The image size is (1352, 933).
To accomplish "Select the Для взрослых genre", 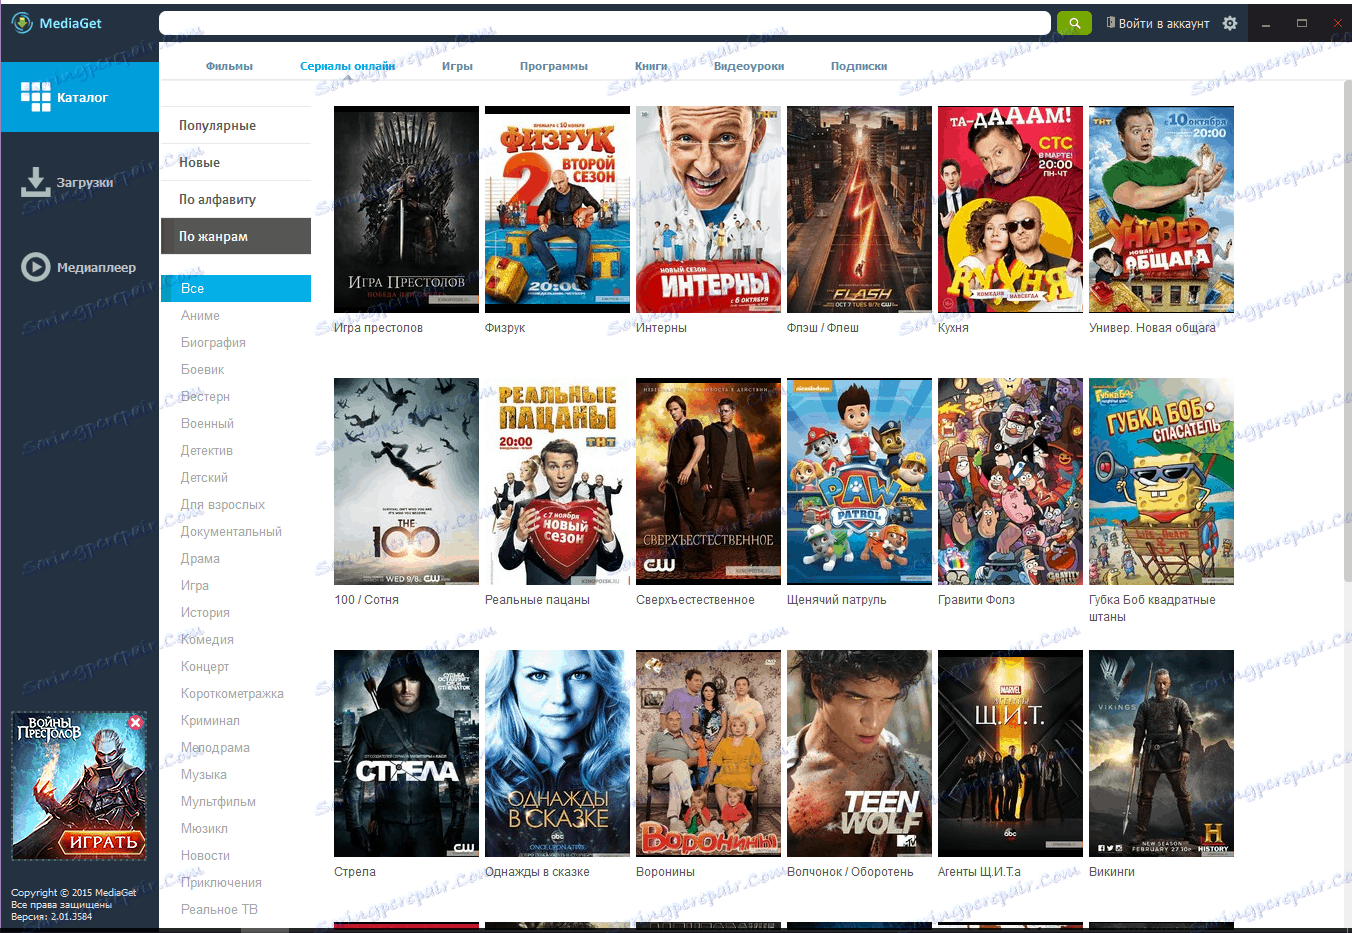I will [x=223, y=504].
